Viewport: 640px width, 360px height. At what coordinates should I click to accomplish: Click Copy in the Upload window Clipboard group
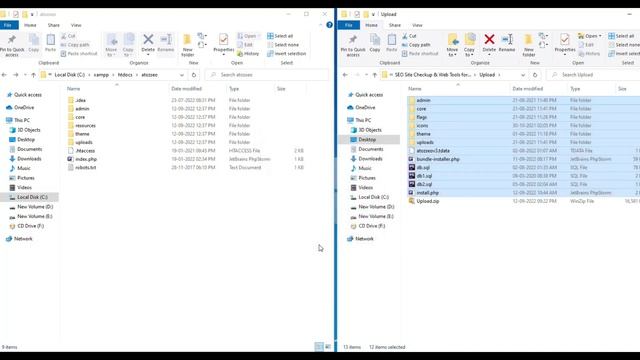click(375, 43)
